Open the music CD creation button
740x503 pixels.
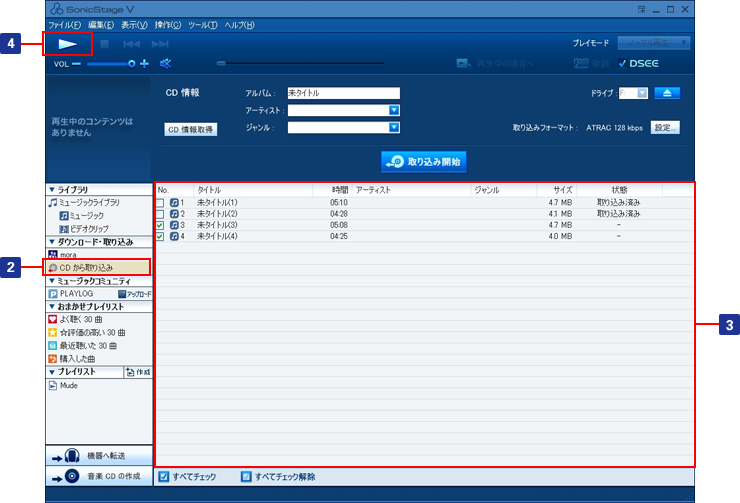[99, 476]
